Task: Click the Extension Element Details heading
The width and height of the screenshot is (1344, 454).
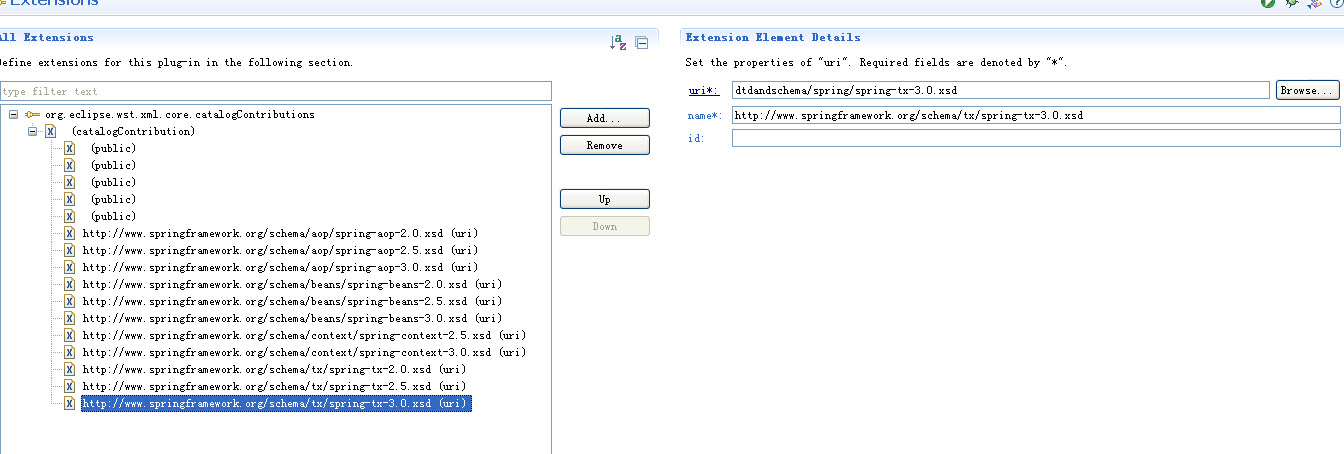Action: (x=773, y=37)
